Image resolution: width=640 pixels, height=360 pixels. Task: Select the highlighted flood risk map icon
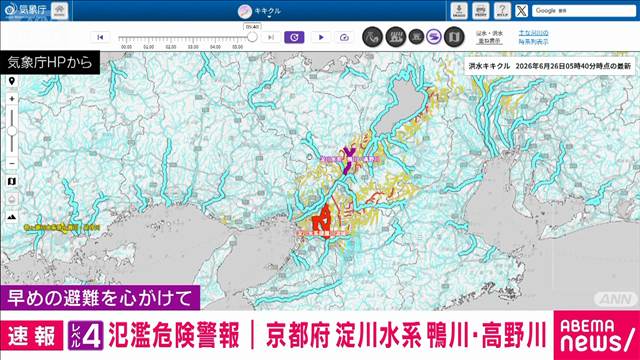(434, 37)
